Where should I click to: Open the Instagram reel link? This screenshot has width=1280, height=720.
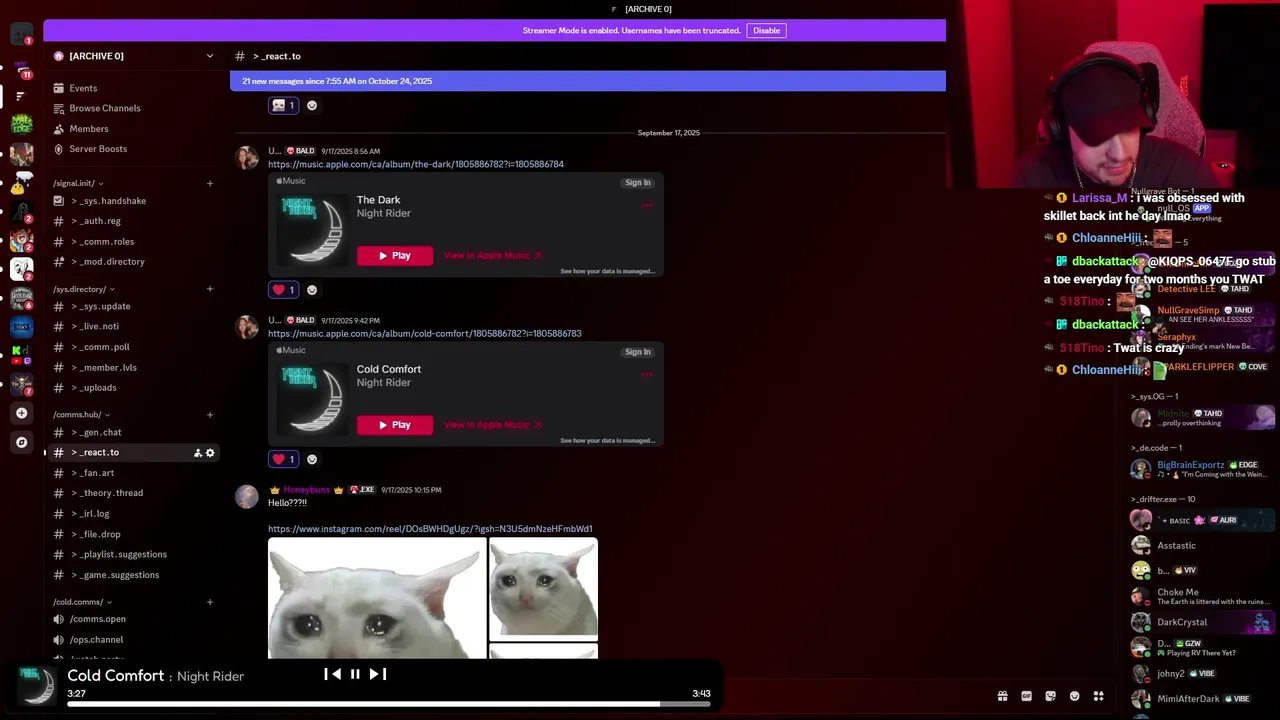(430, 529)
